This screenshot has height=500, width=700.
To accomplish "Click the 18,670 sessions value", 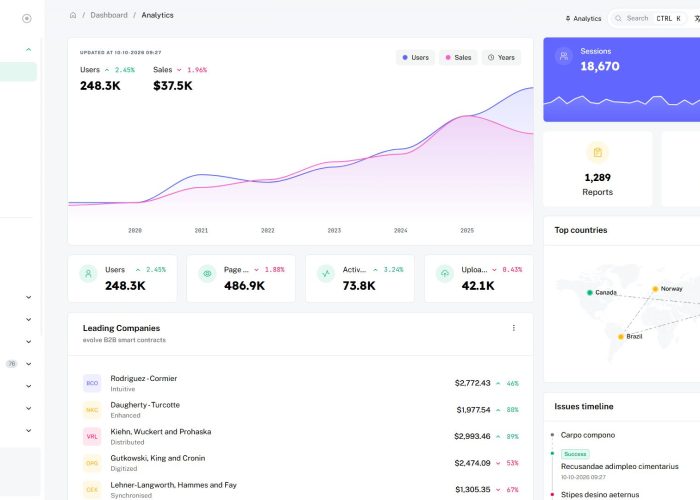I will pos(600,67).
